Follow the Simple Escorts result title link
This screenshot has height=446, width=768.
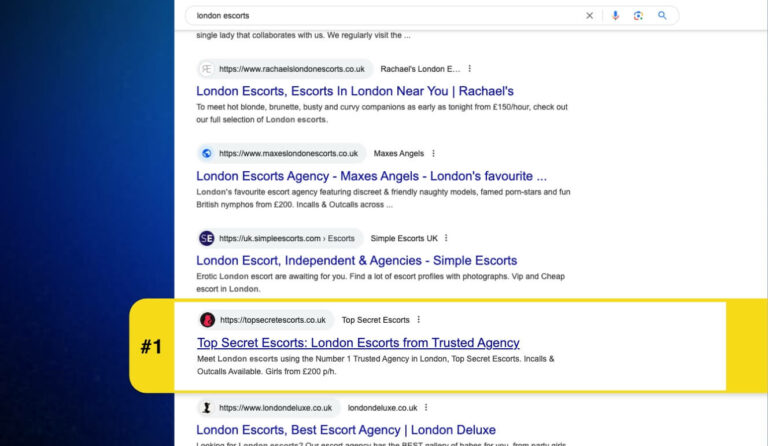pos(356,260)
